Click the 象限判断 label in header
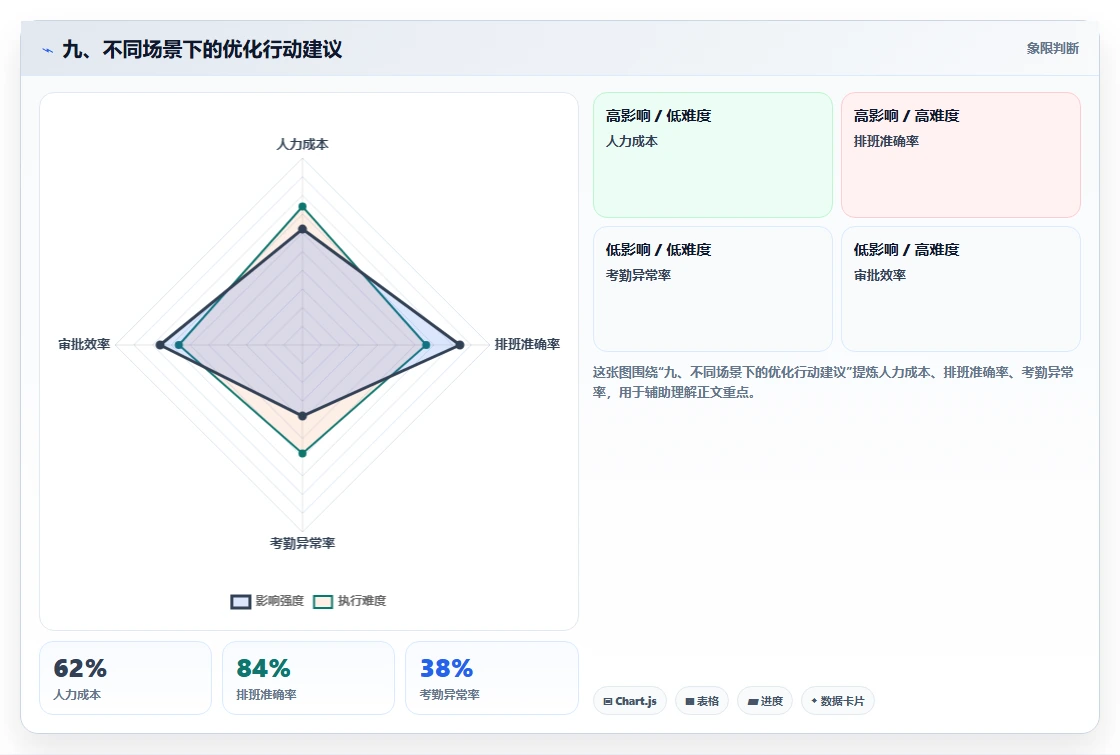 tap(1053, 49)
